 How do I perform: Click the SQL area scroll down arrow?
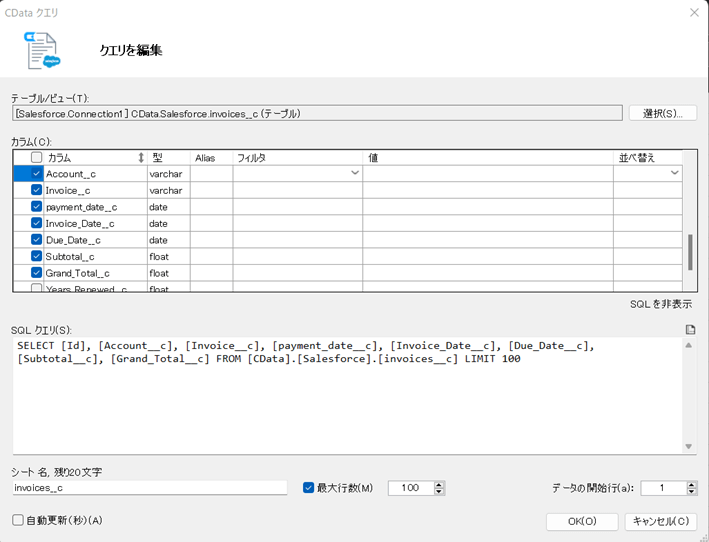[689, 446]
